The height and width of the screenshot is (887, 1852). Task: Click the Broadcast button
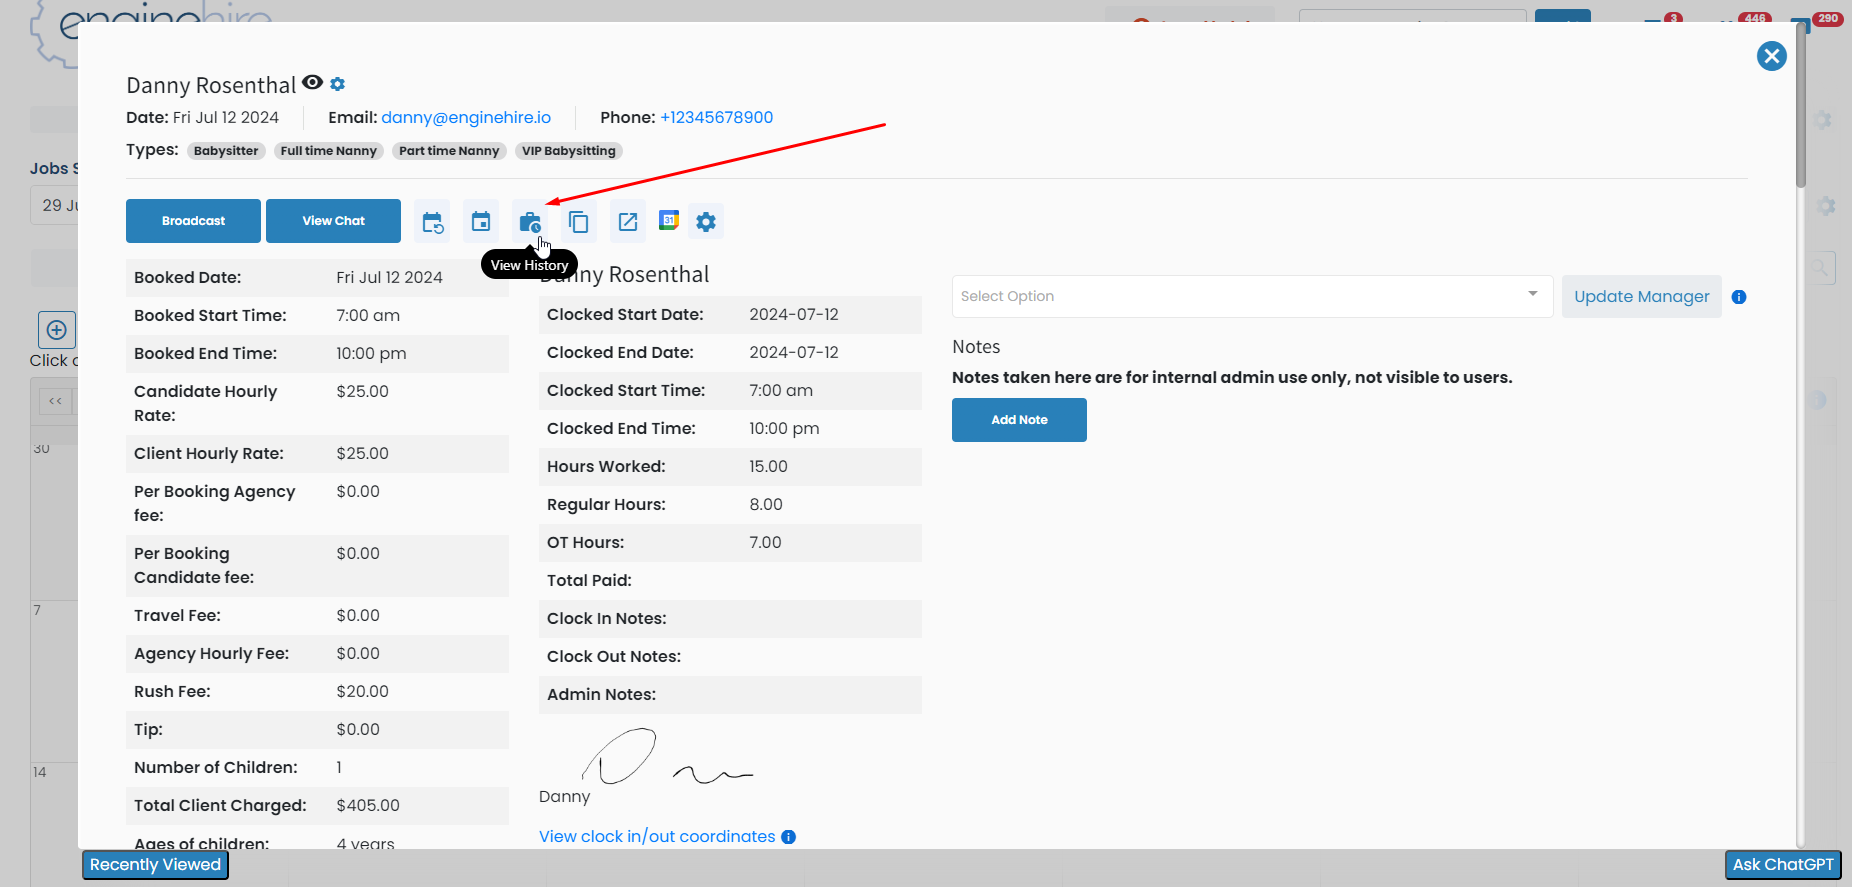pos(193,221)
